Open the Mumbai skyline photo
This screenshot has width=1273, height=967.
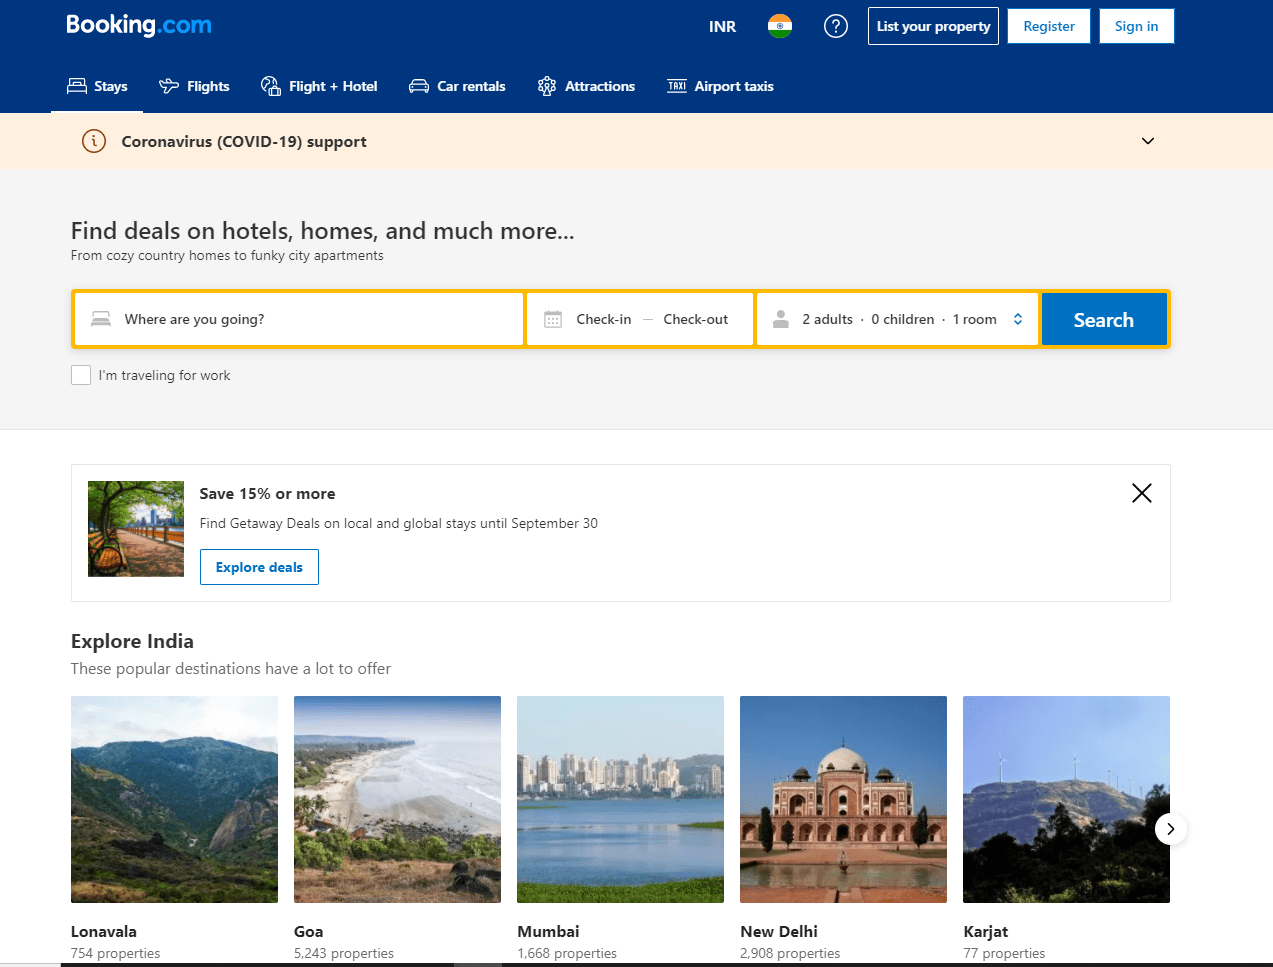click(x=620, y=799)
